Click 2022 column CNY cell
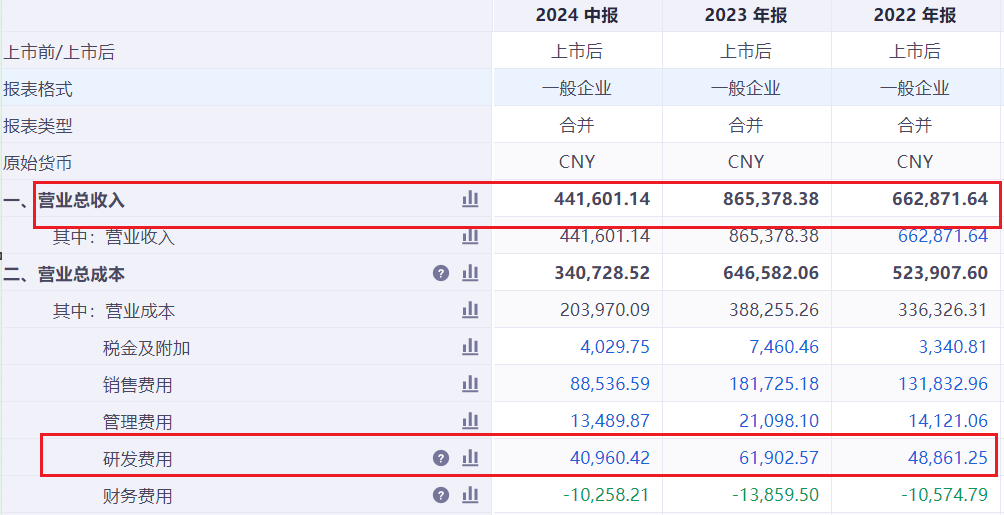The height and width of the screenshot is (515, 1004). [915, 162]
